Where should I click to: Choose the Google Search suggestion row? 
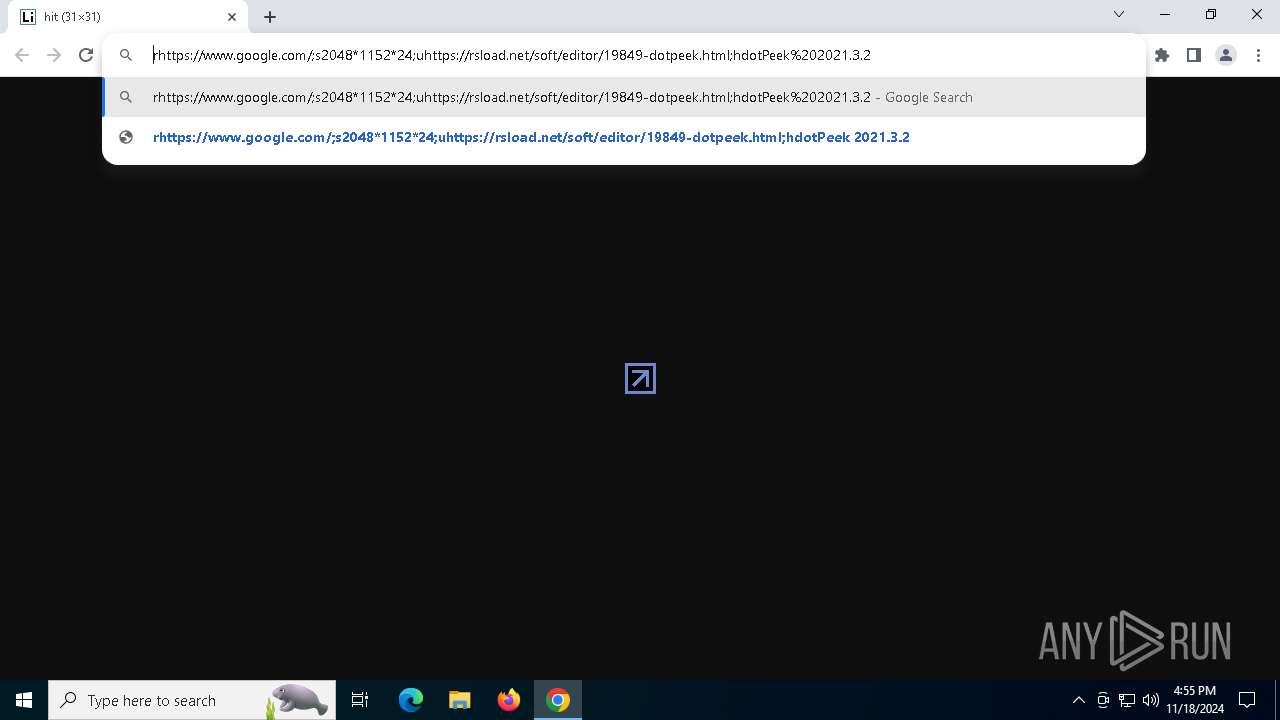click(624, 97)
